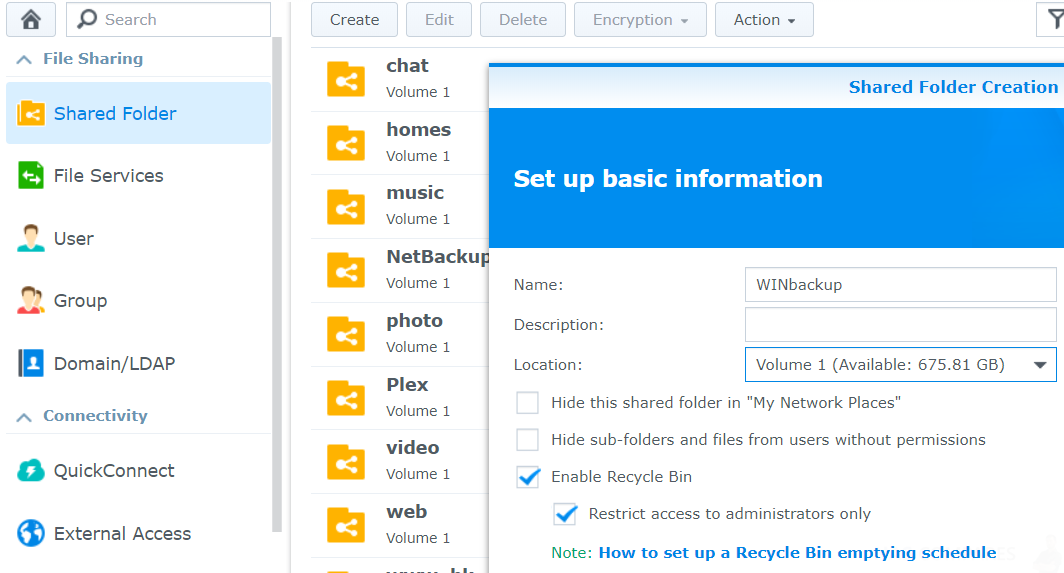The image size is (1064, 573).
Task: Click the Group people icon
Action: (x=31, y=301)
